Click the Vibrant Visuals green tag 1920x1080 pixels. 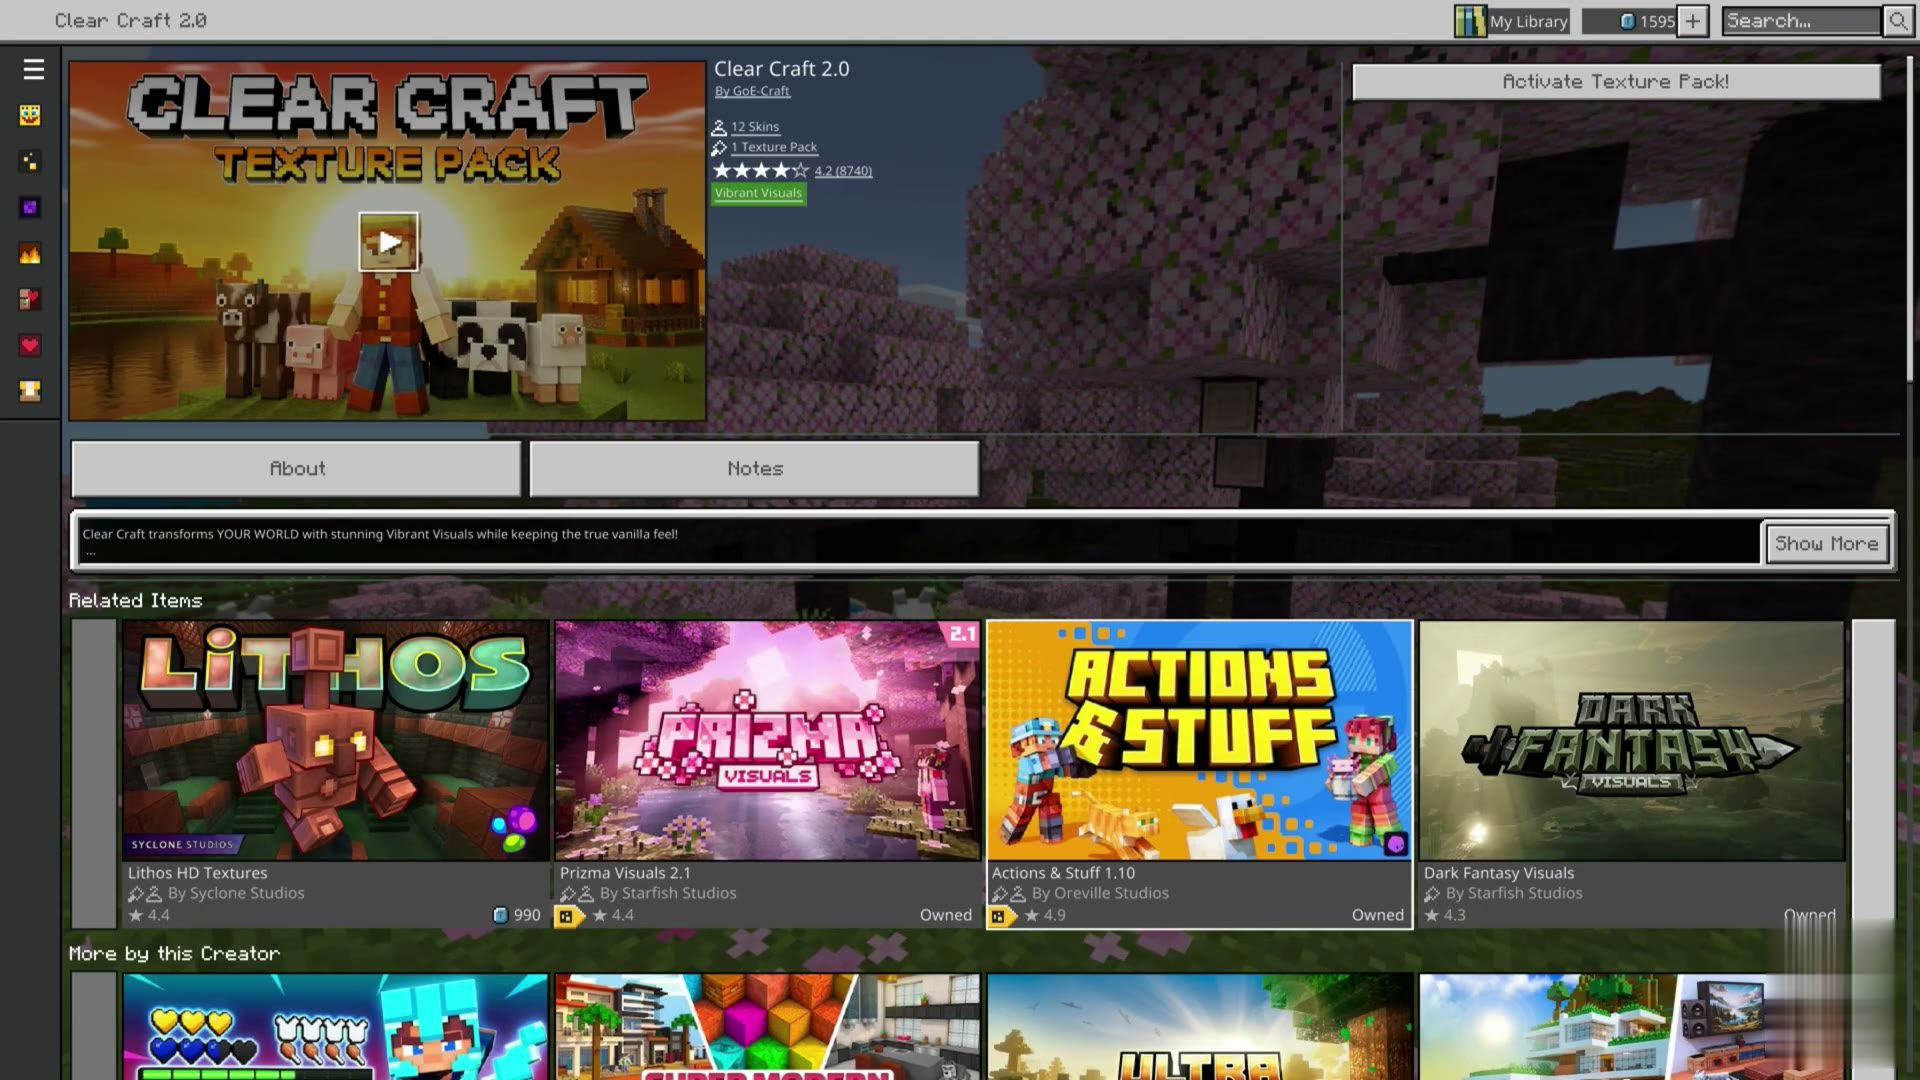point(758,193)
